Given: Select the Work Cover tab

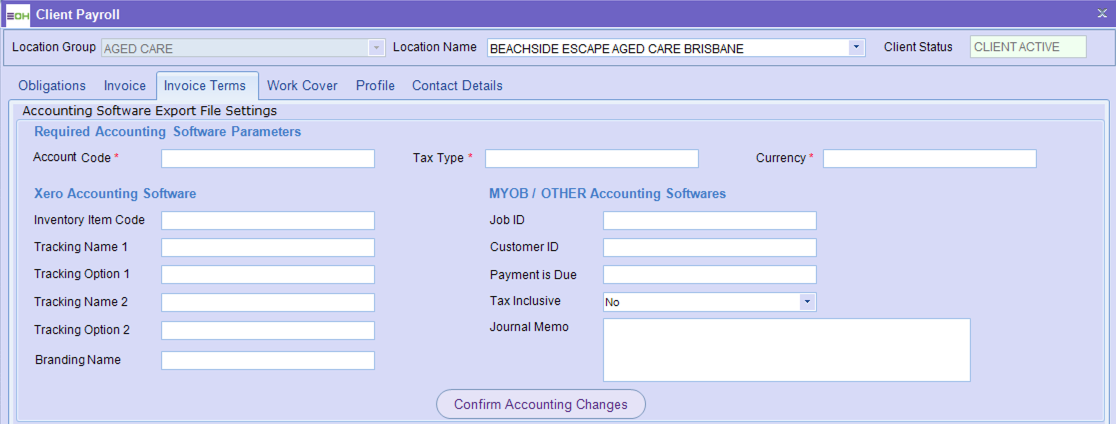Looking at the screenshot, I should [302, 86].
